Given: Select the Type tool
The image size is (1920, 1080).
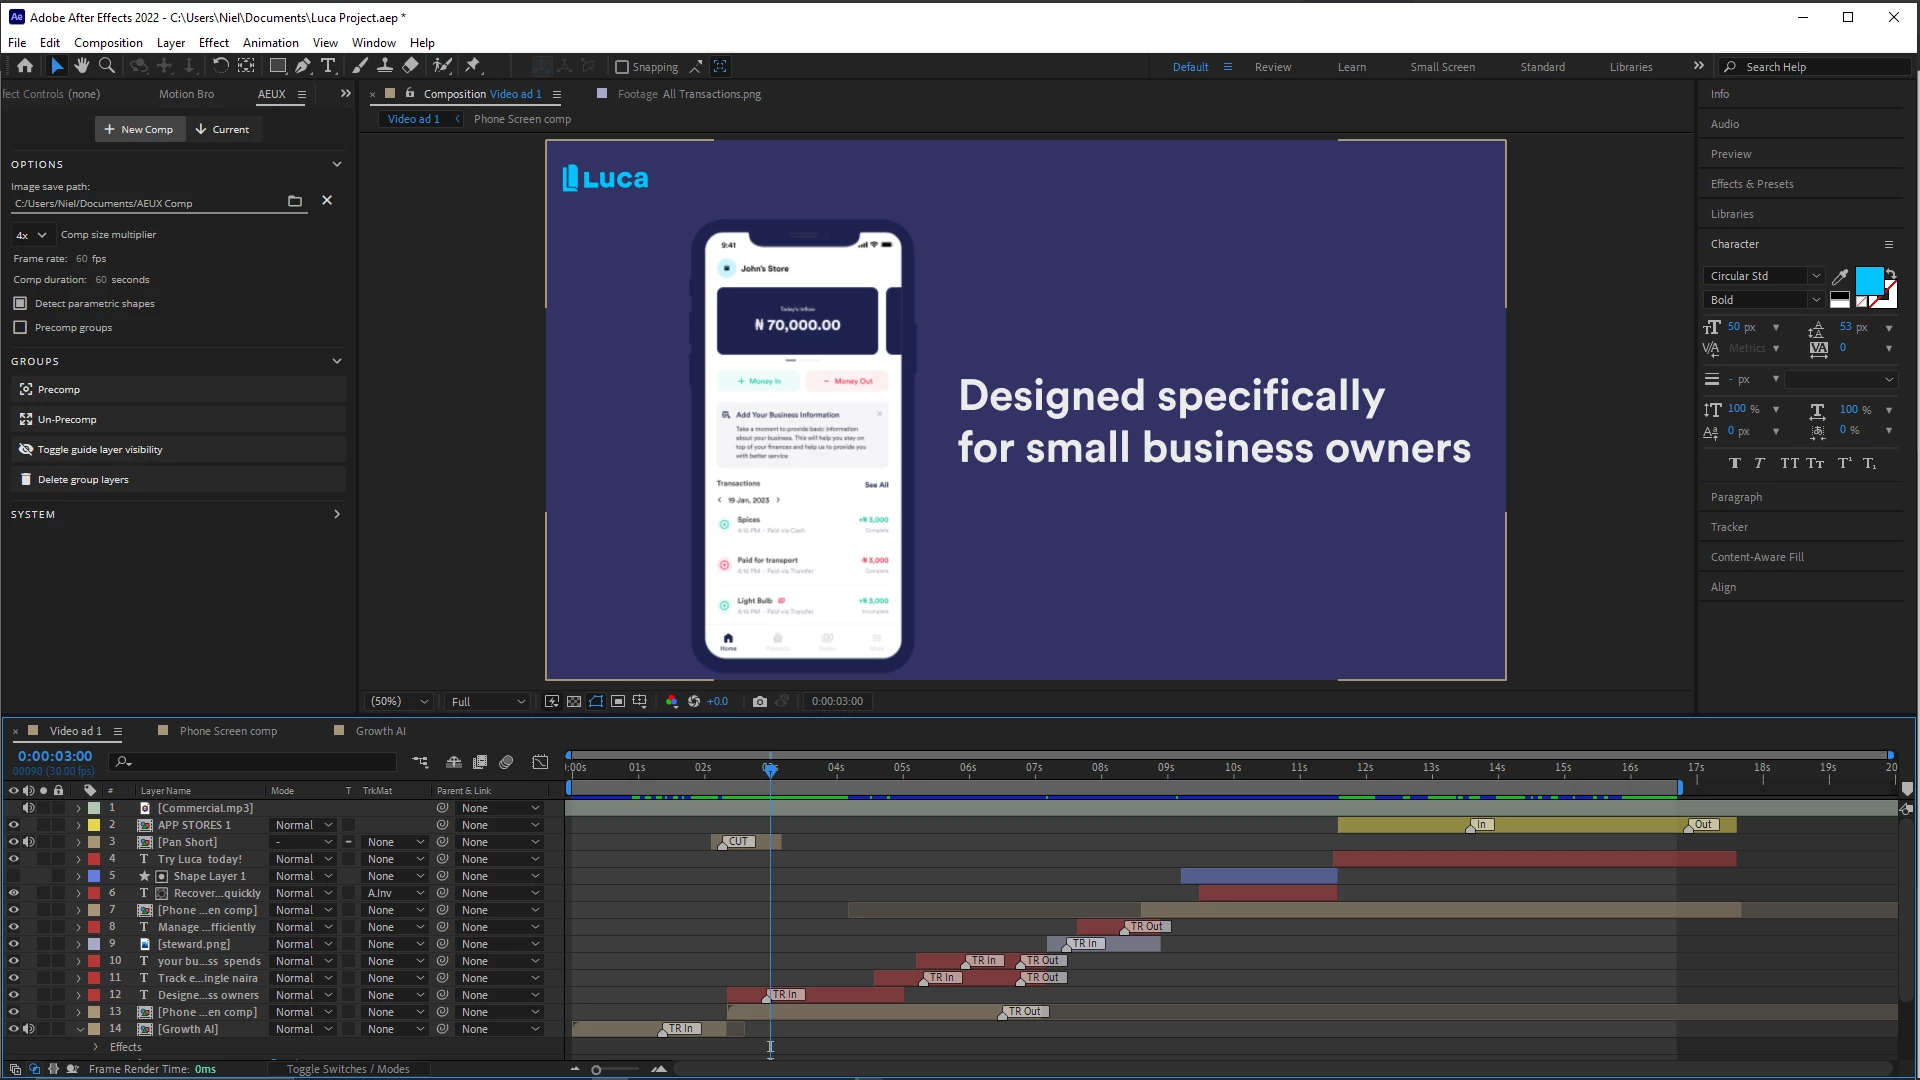Looking at the screenshot, I should pos(328,66).
